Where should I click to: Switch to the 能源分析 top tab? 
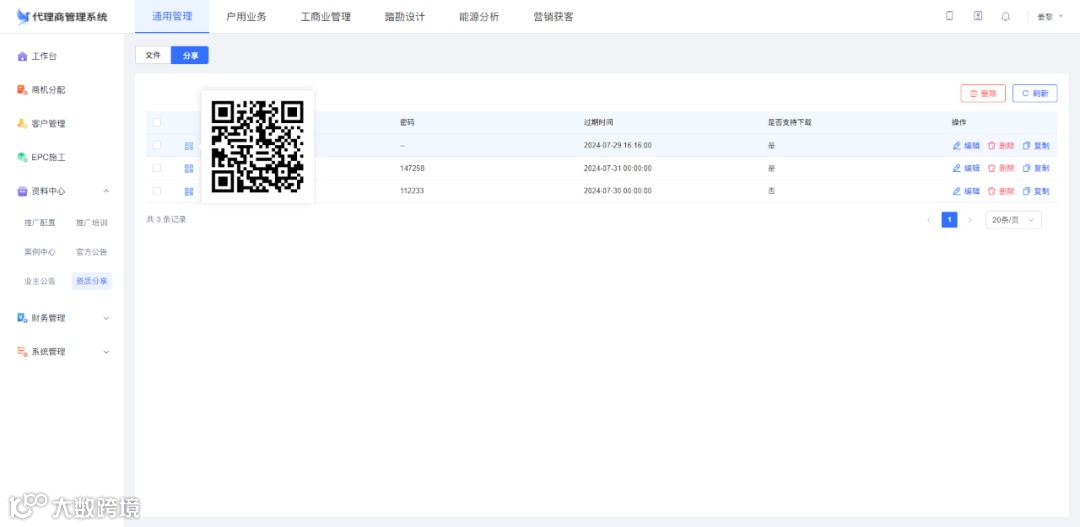[x=479, y=17]
